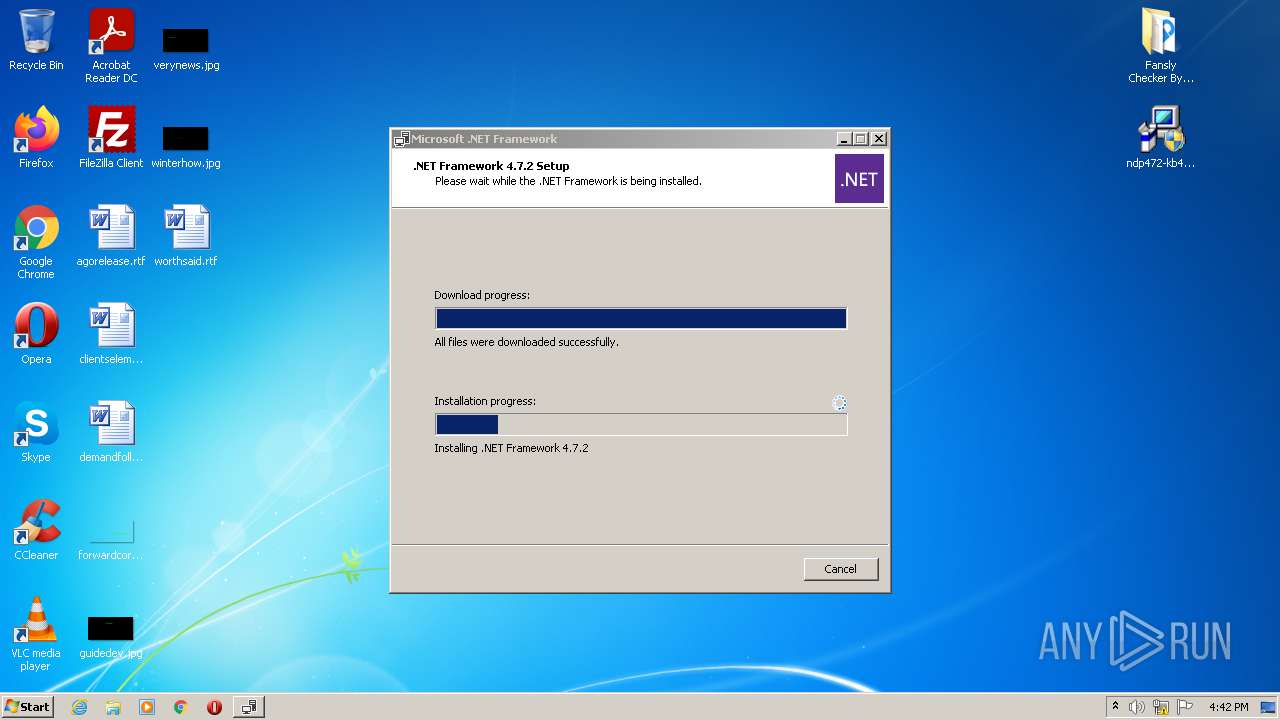Open Opera from the taskbar
1280x720 pixels.
[x=214, y=707]
